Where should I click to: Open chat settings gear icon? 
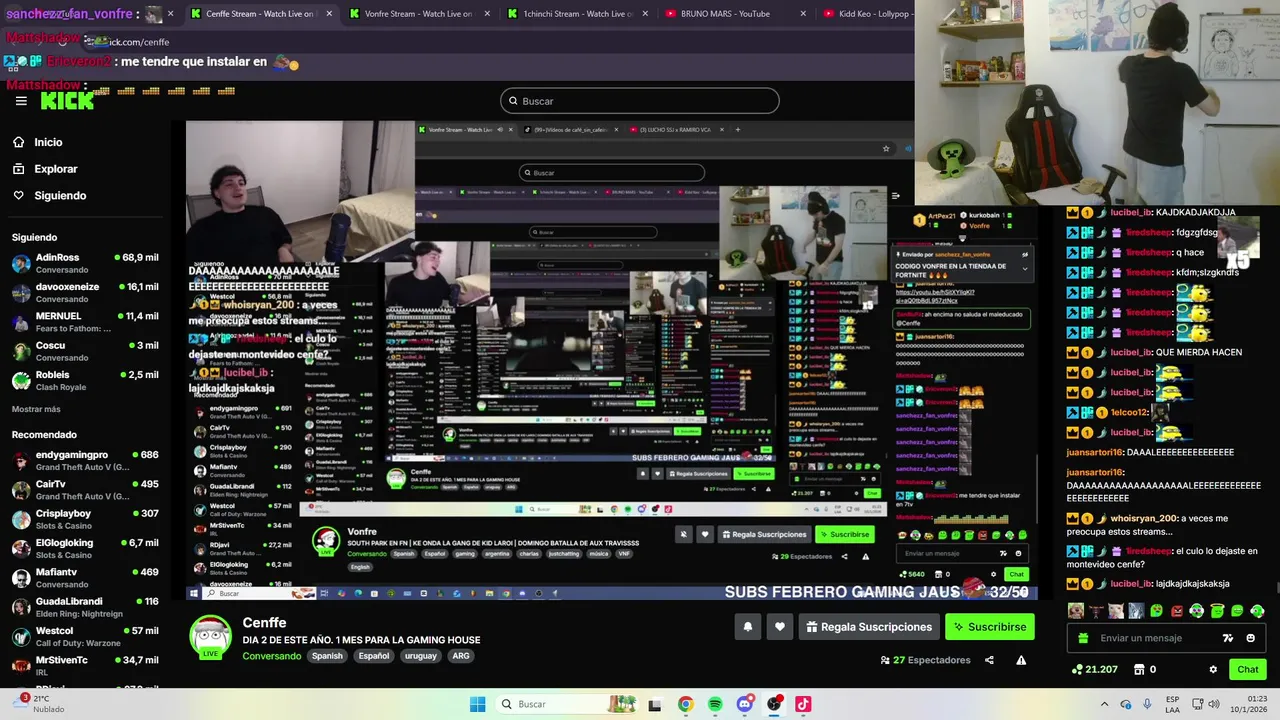[x=1213, y=670]
